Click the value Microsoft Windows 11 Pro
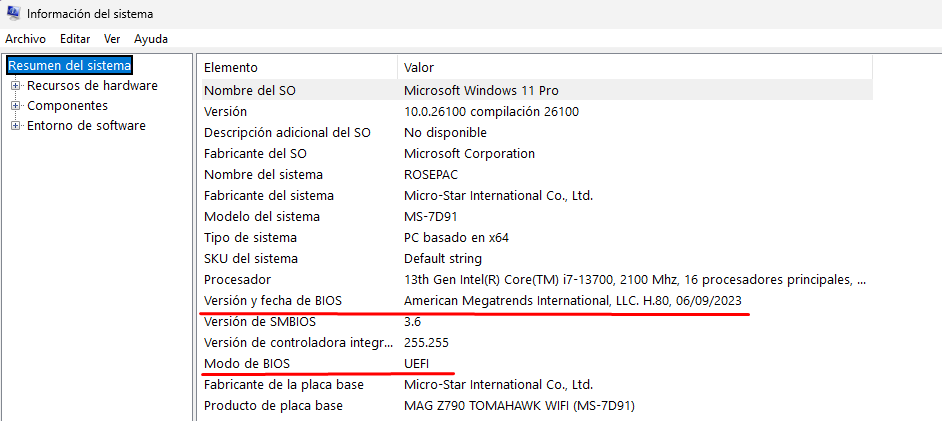Viewport: 942px width, 421px height. pos(481,91)
